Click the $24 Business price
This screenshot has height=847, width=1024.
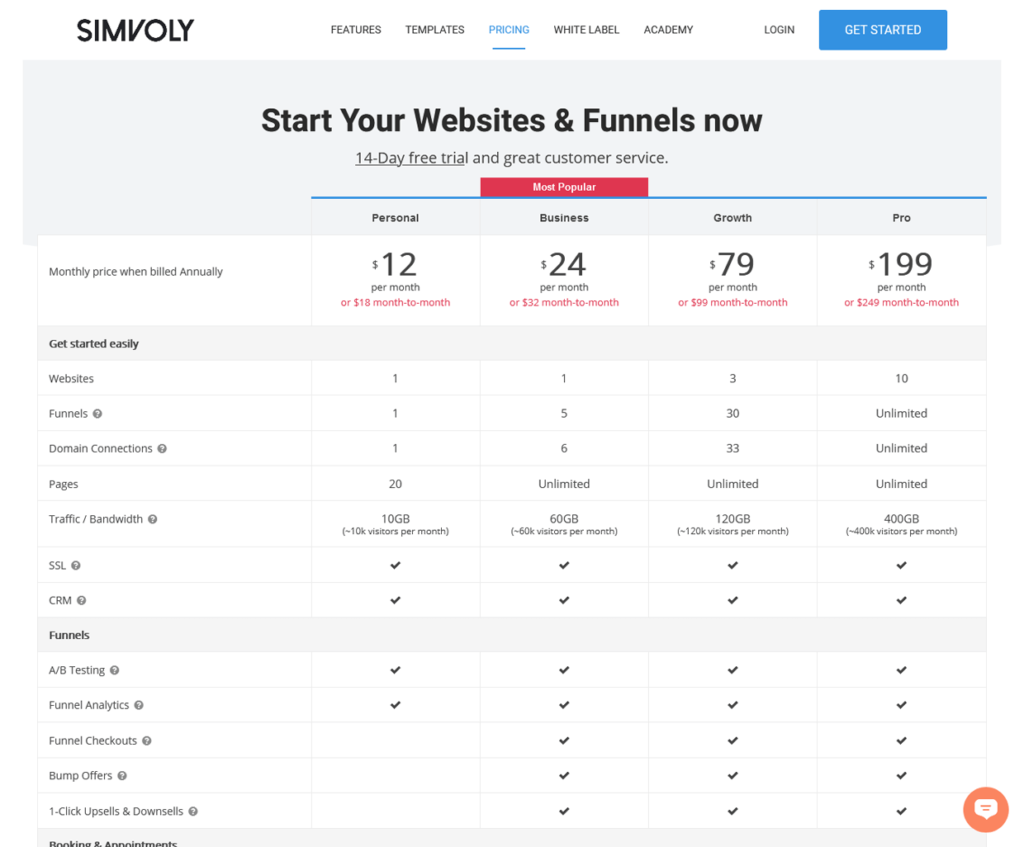point(564,264)
